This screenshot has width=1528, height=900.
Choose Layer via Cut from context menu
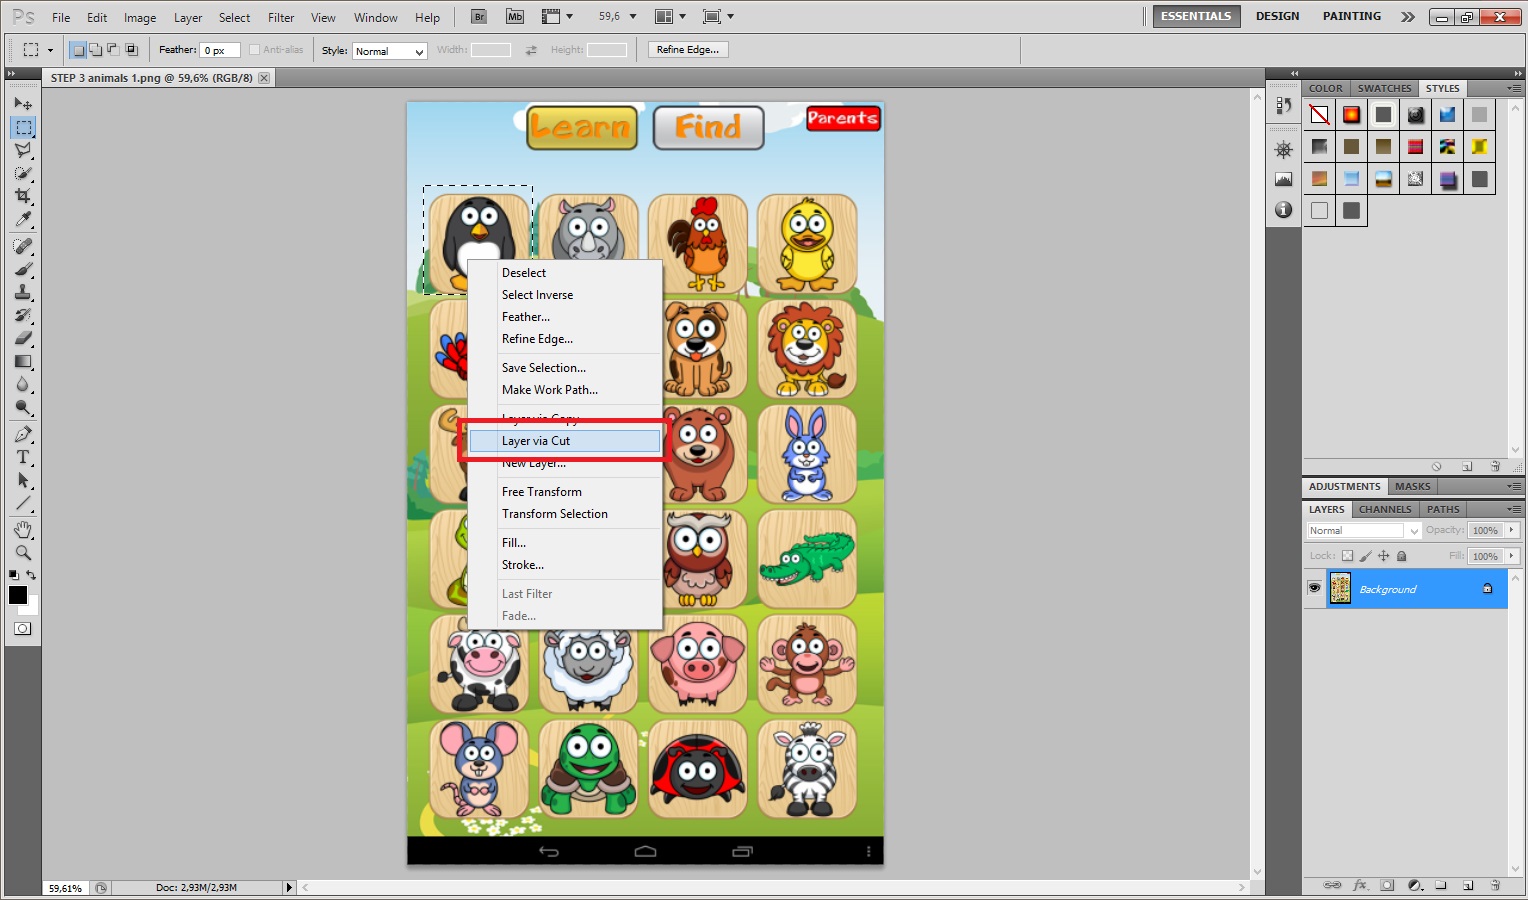pyautogui.click(x=565, y=441)
